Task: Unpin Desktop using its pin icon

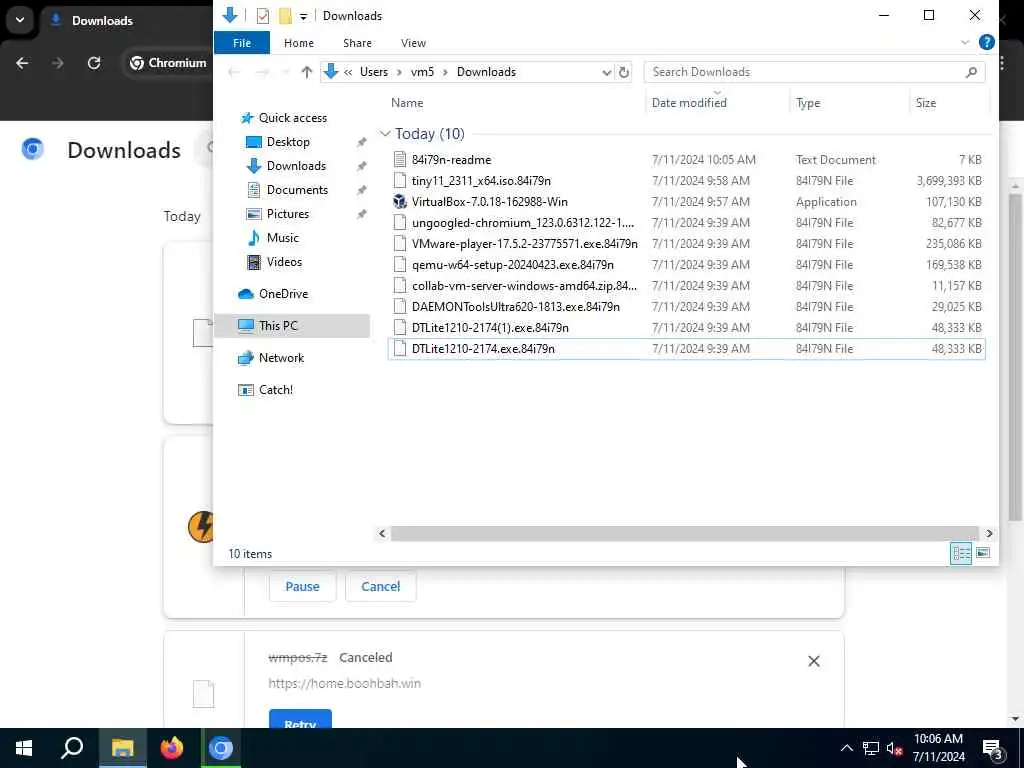Action: pyautogui.click(x=361, y=142)
